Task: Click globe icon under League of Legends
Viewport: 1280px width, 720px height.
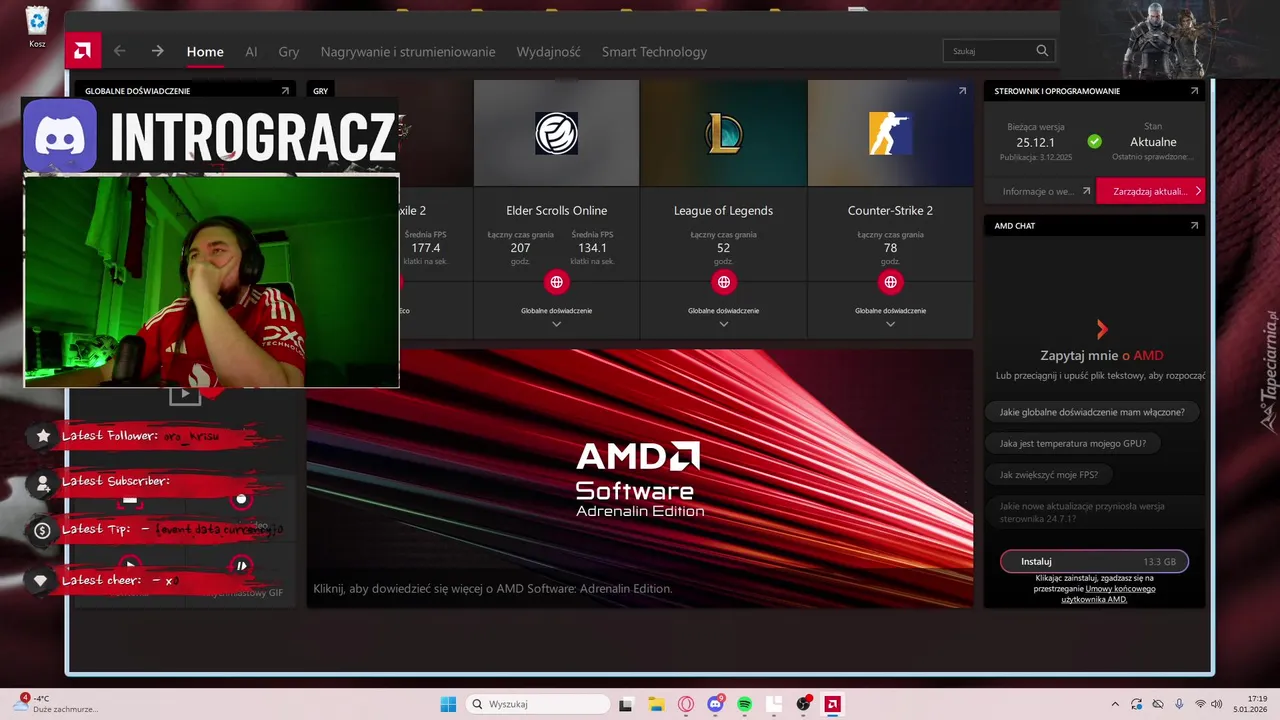Action: click(x=723, y=282)
